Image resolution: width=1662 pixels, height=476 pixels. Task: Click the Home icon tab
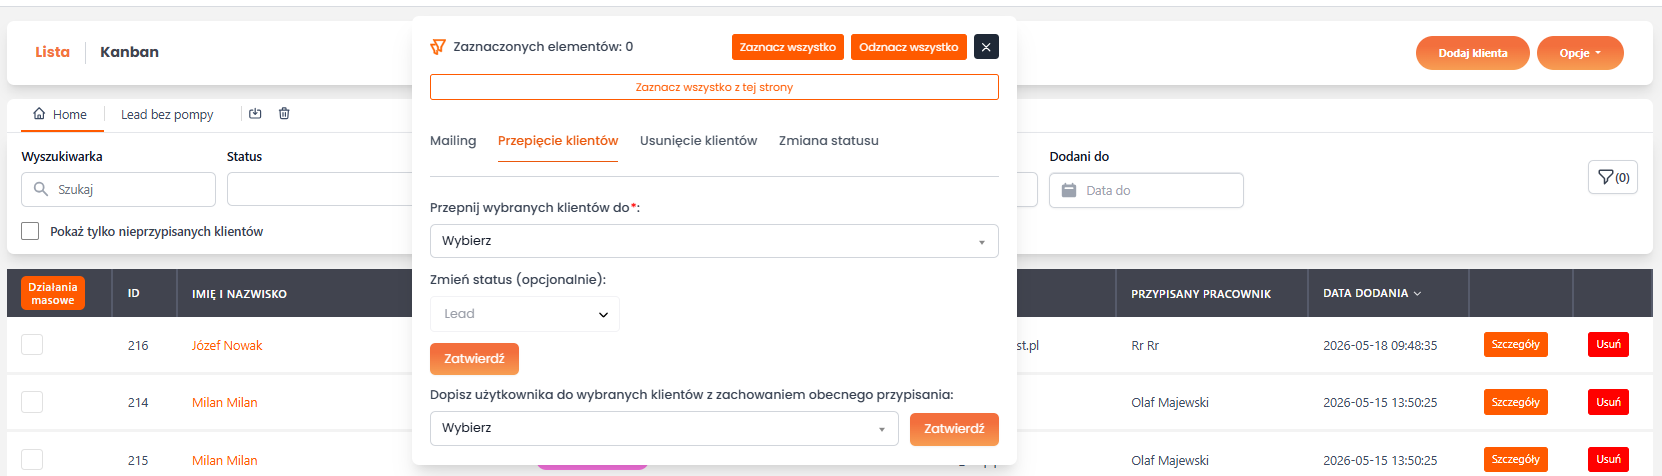39,114
